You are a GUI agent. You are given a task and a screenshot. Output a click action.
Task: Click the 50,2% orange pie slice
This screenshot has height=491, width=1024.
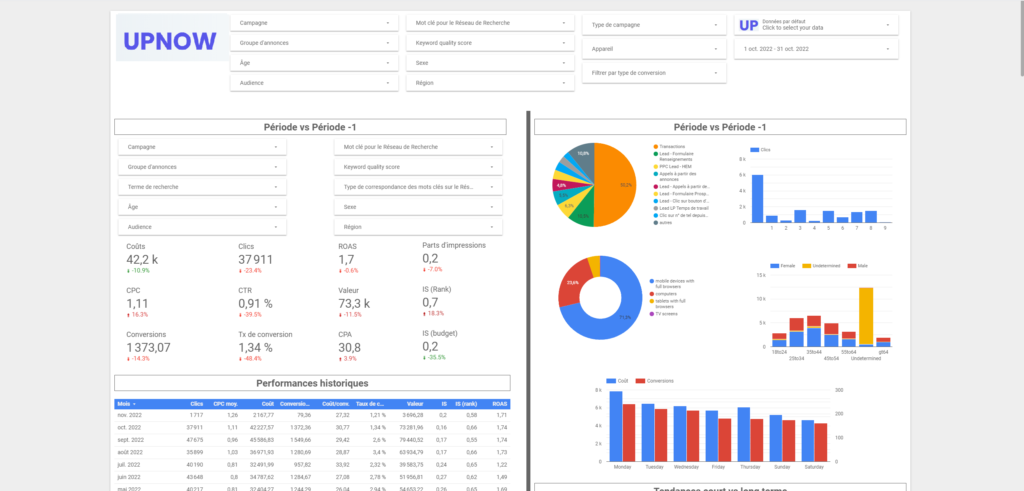click(617, 185)
